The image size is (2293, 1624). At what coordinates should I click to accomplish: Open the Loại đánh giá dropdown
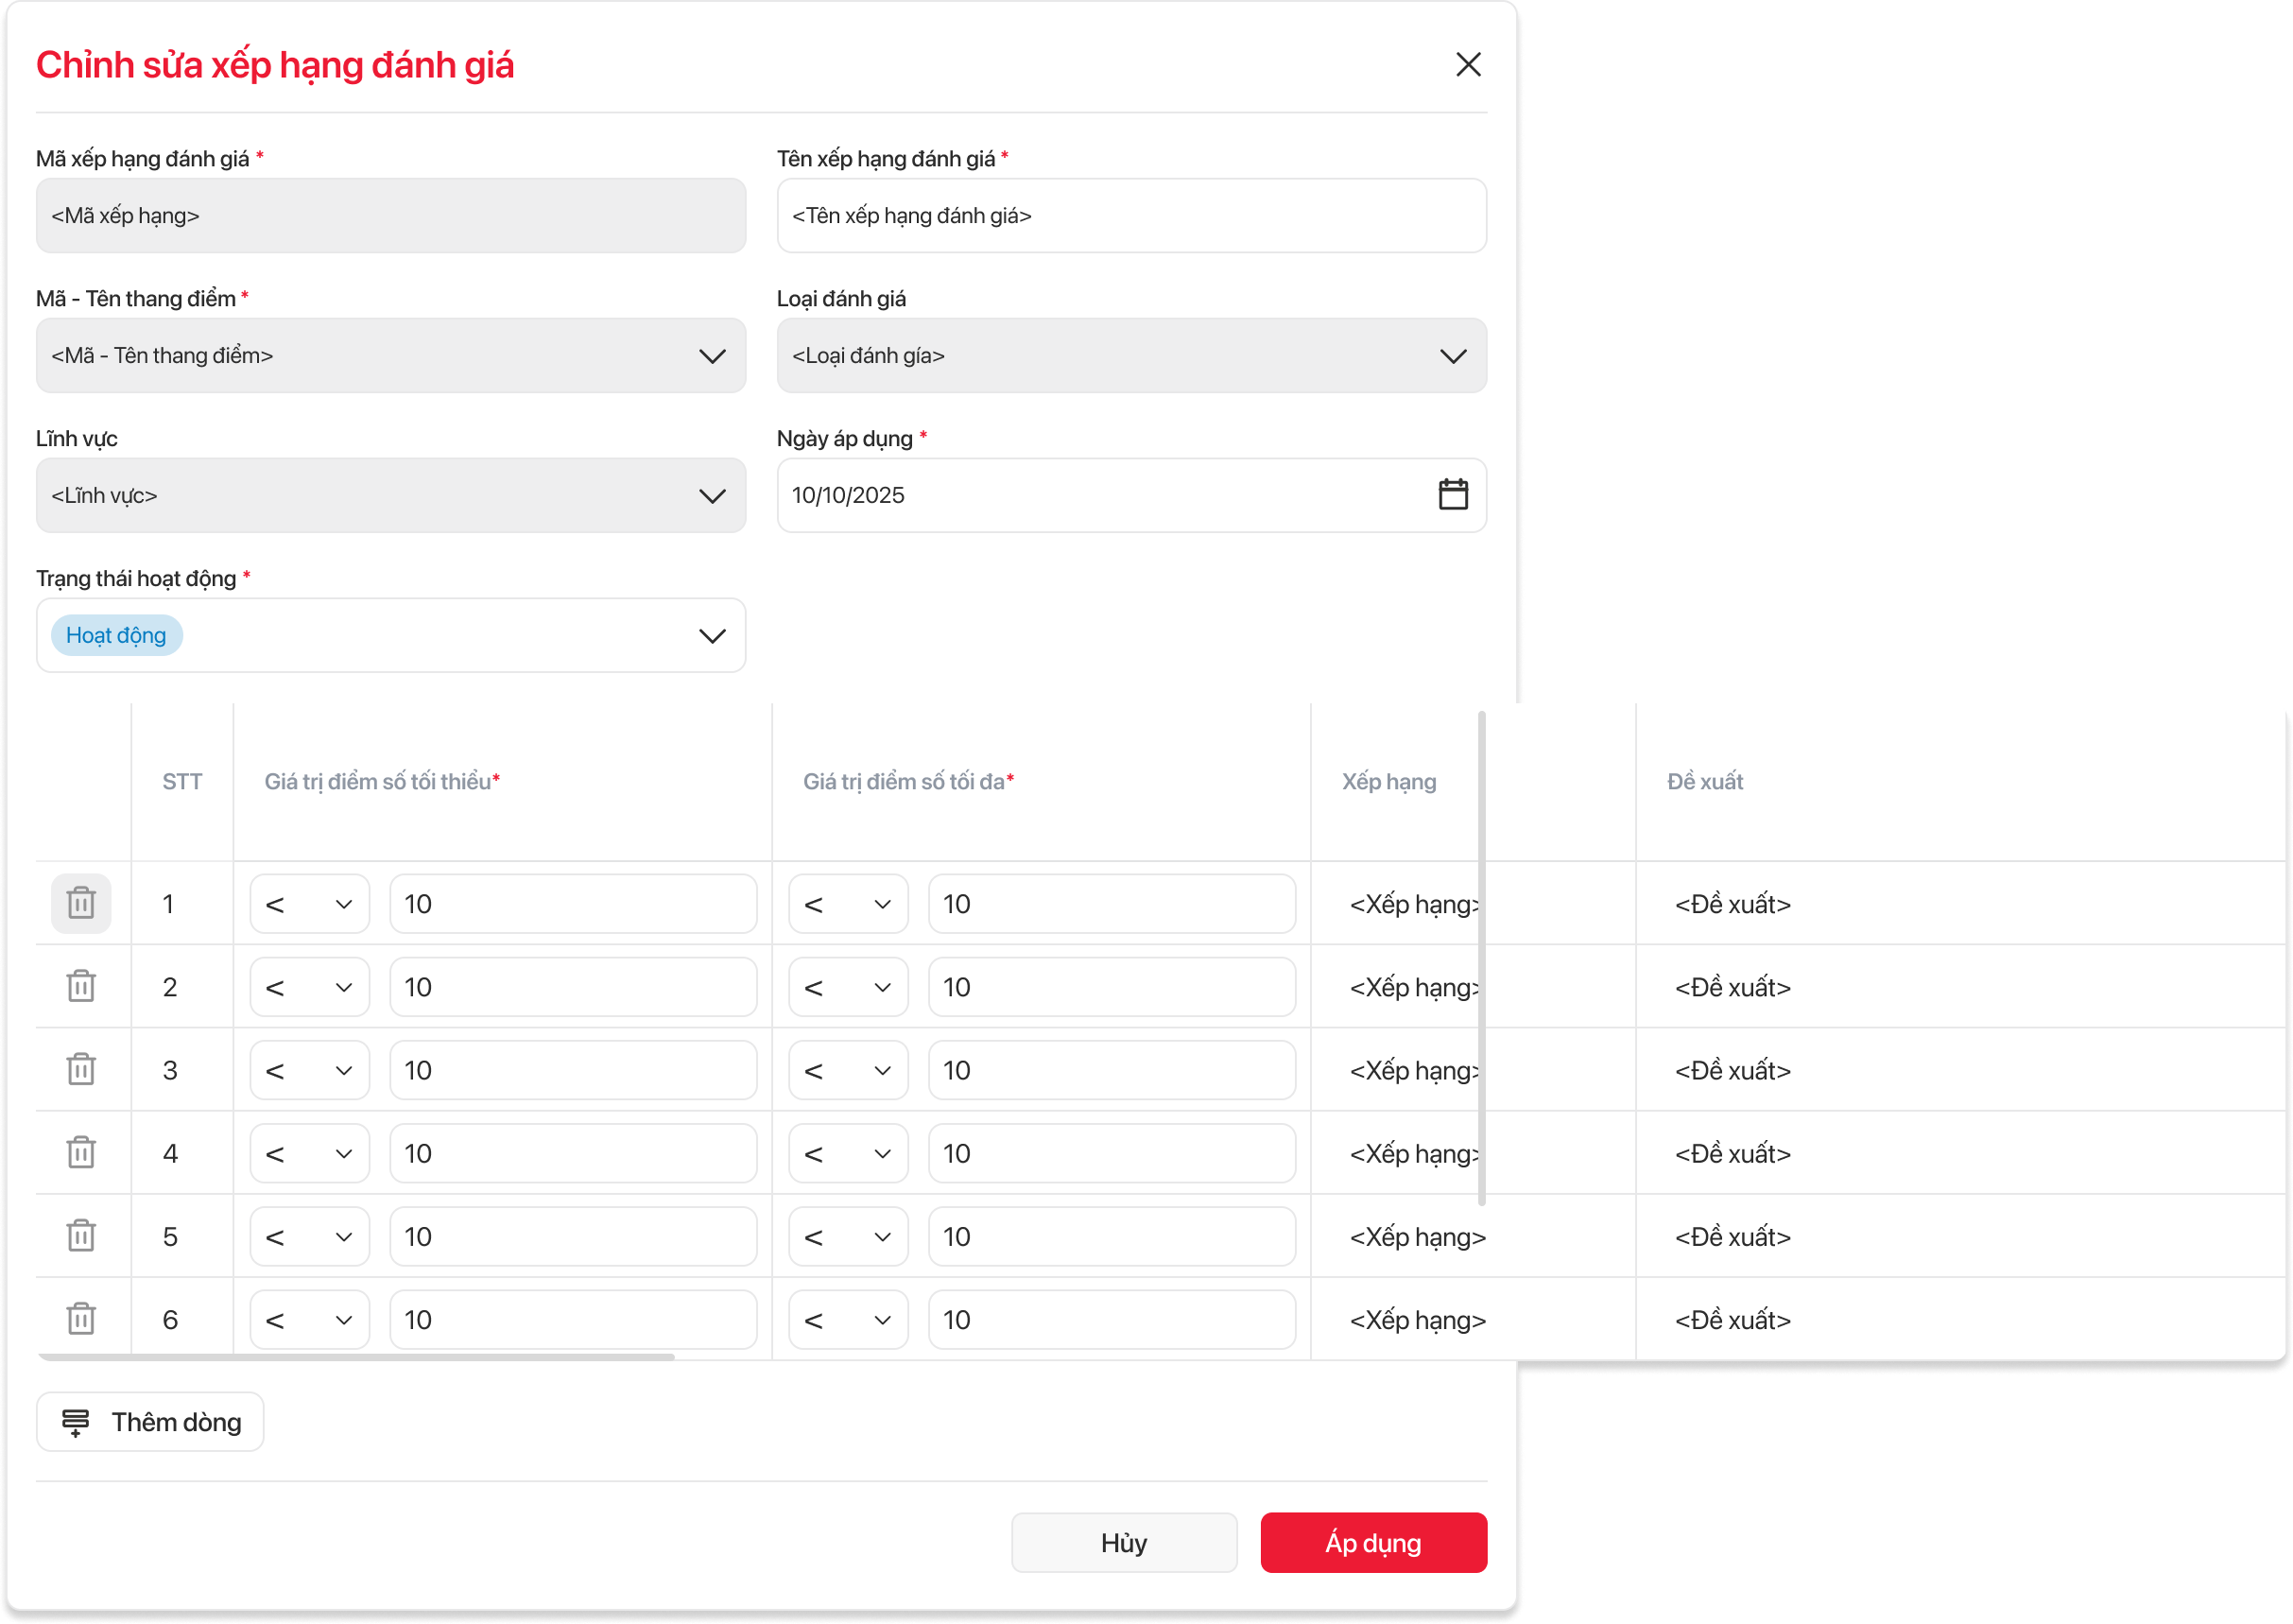(1452, 356)
